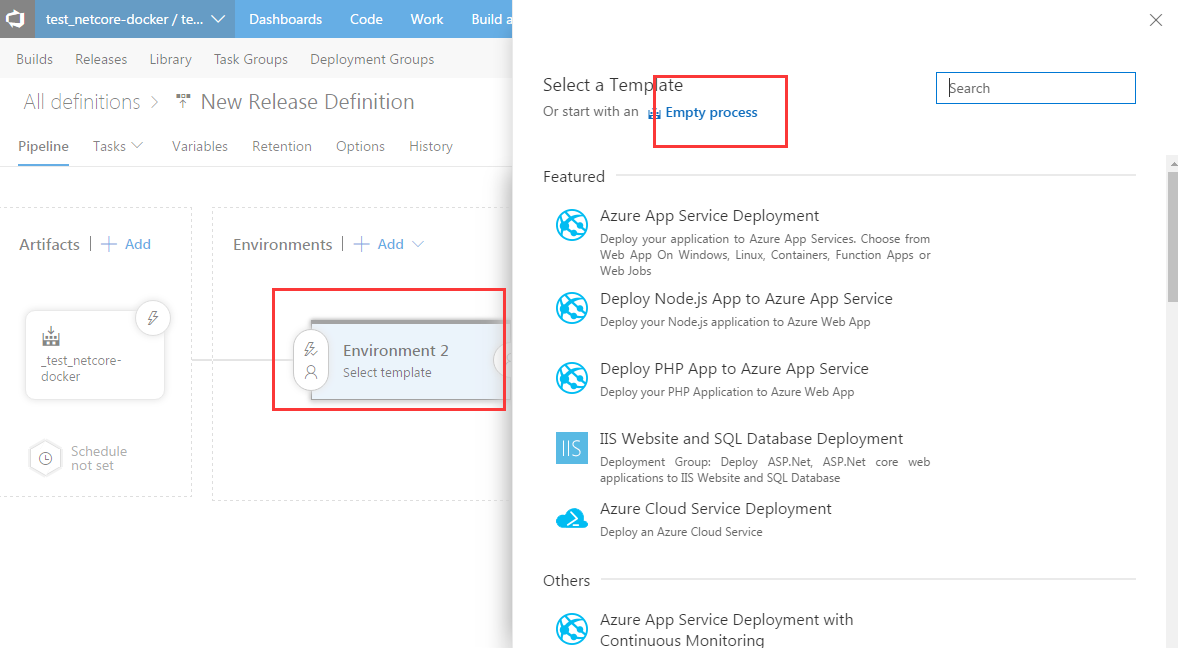This screenshot has height=648, width=1178.
Task: Rename the New Release Definition title
Action: [x=307, y=101]
